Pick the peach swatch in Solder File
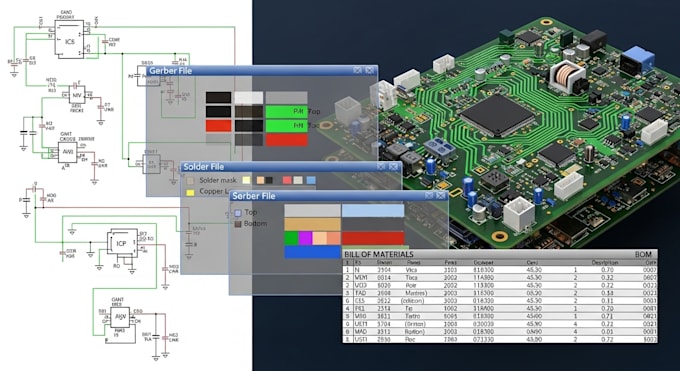680x371 pixels. [x=260, y=180]
